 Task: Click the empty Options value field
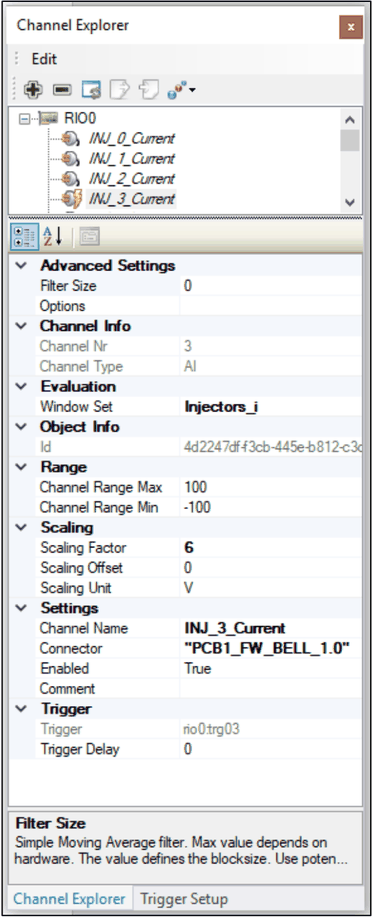[x=271, y=306]
